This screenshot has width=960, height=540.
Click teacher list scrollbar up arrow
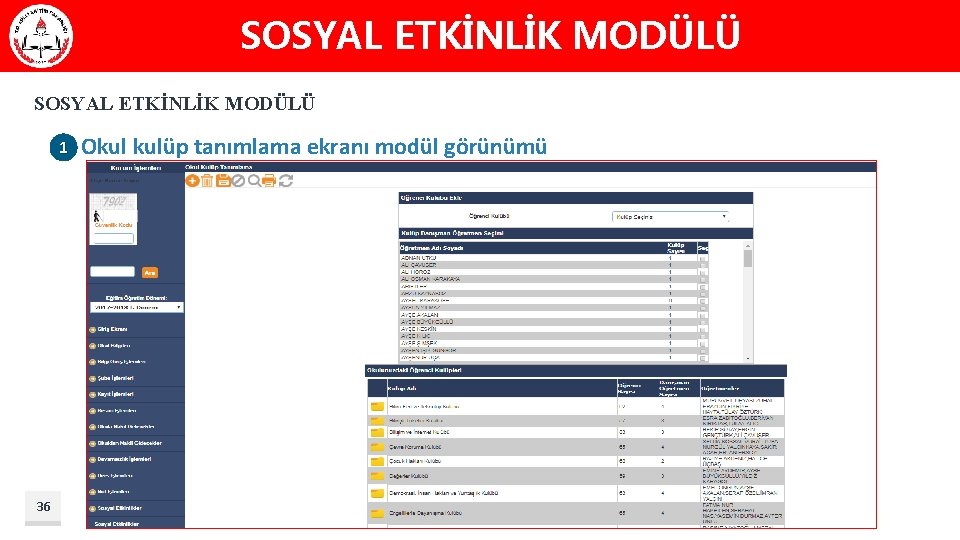tap(748, 246)
